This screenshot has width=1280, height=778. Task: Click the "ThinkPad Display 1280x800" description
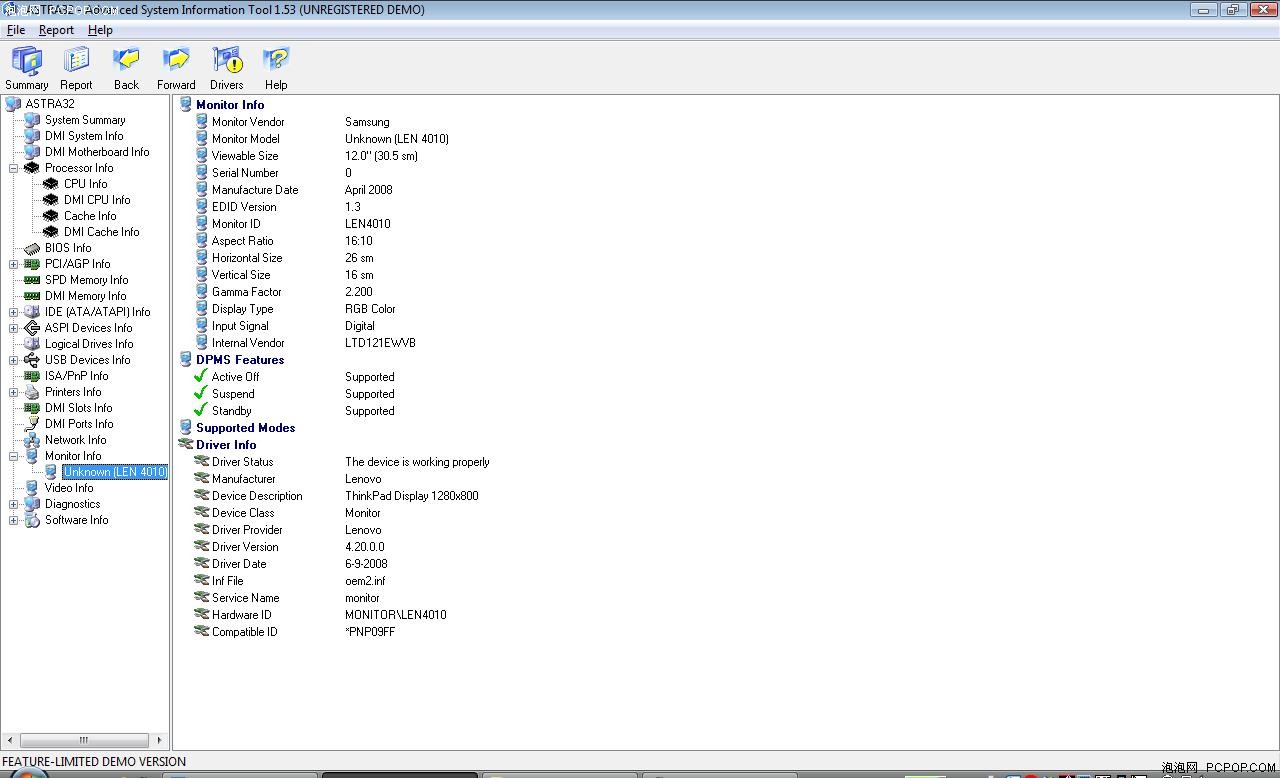[x=412, y=496]
